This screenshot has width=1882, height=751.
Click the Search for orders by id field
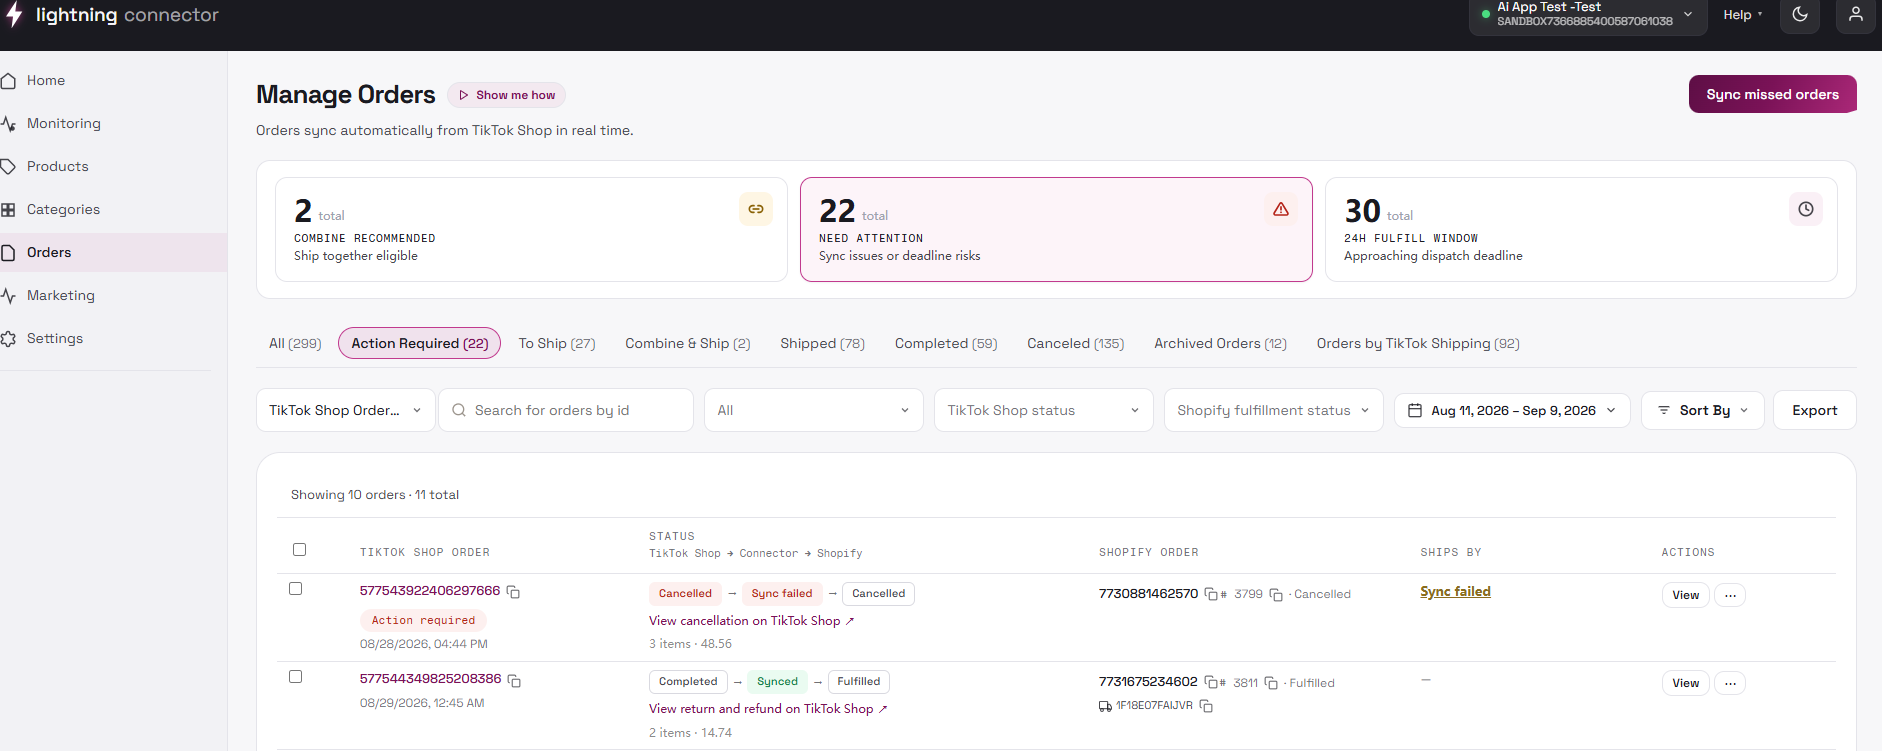(566, 410)
